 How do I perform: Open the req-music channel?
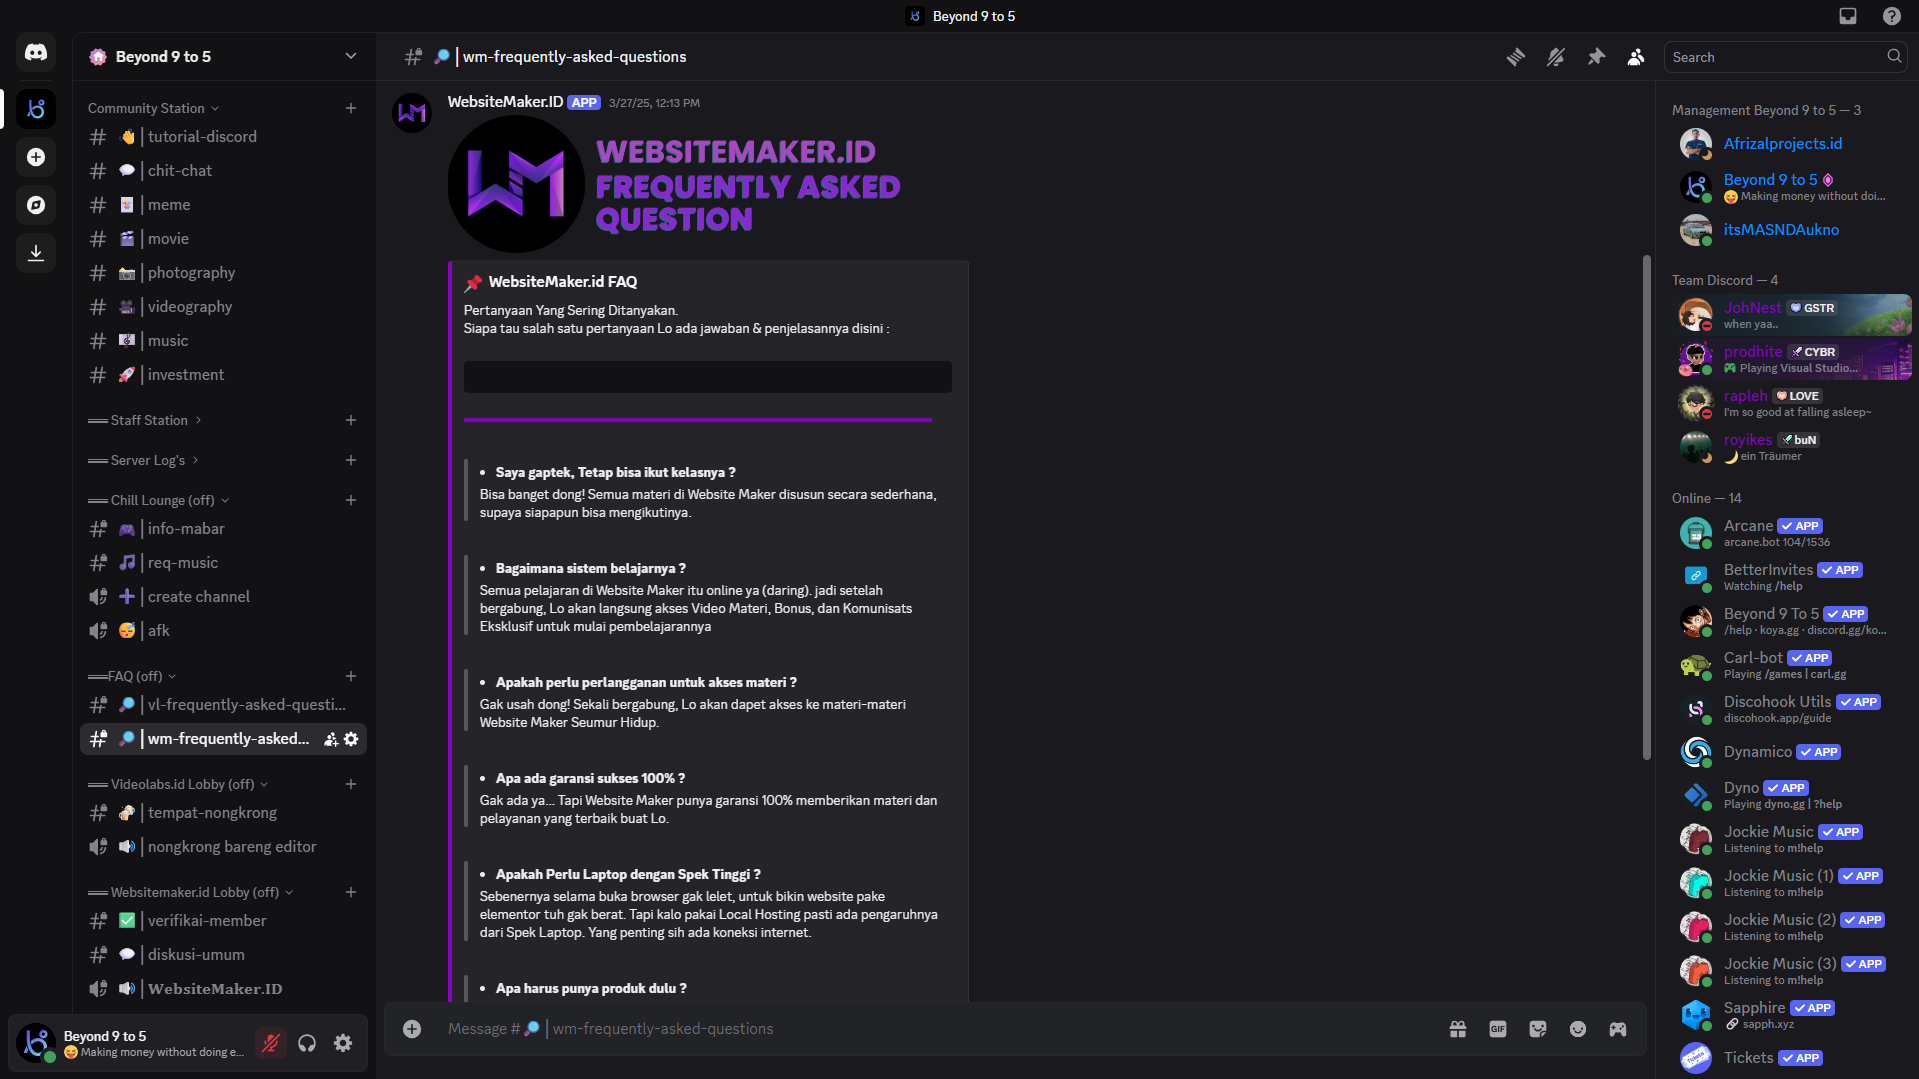(x=223, y=563)
